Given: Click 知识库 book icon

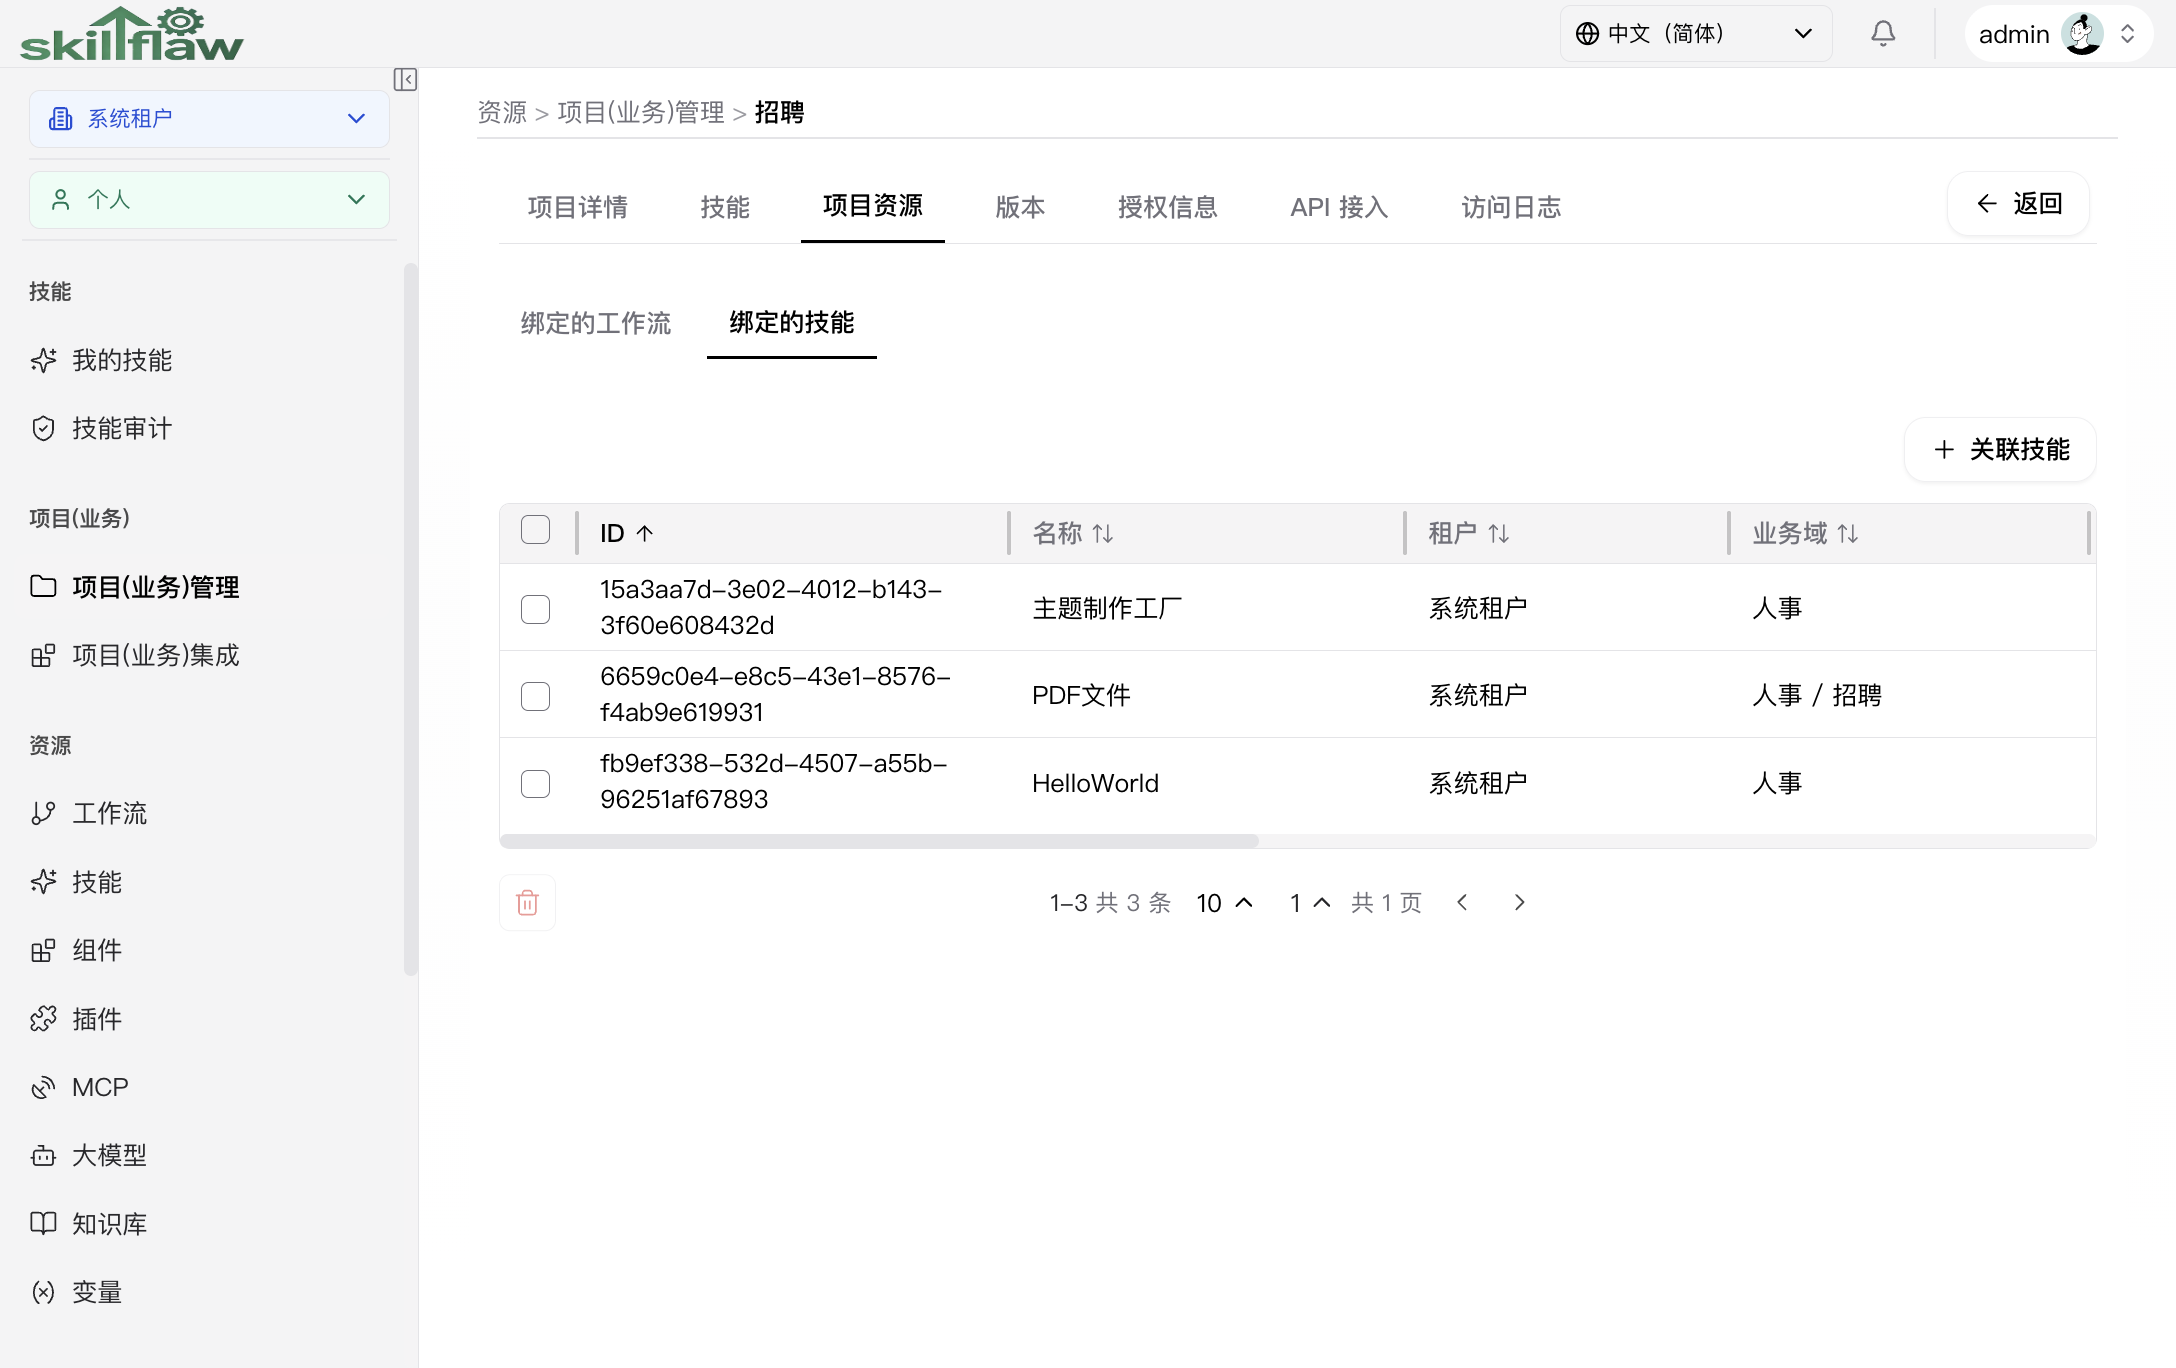Looking at the screenshot, I should pos(43,1223).
